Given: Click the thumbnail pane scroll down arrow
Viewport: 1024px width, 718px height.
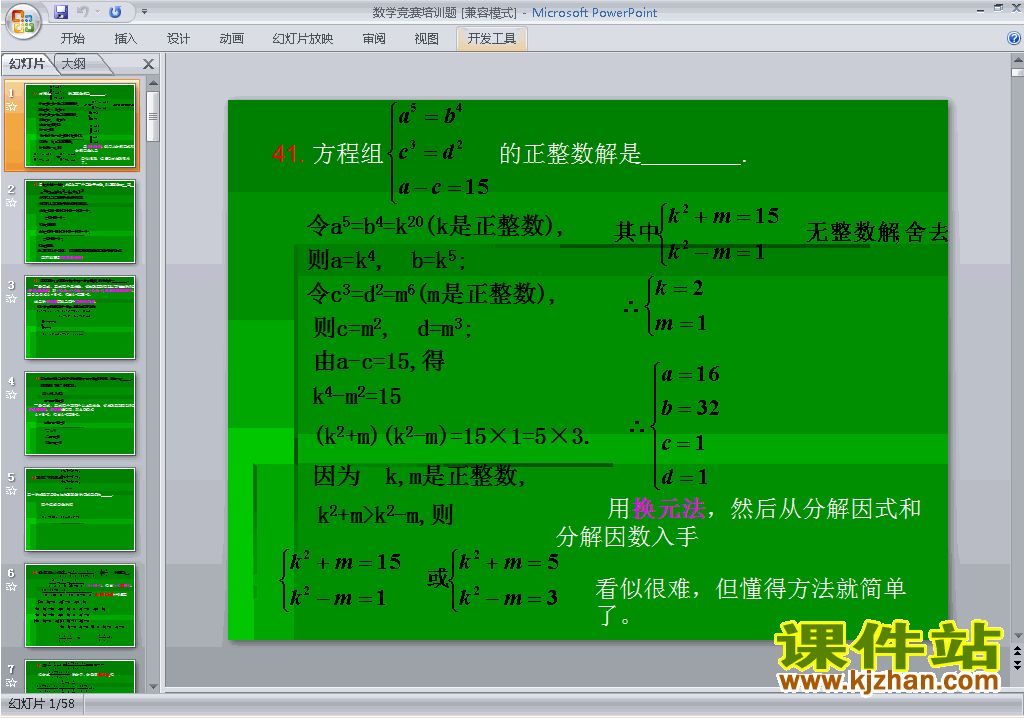Looking at the screenshot, I should pyautogui.click(x=153, y=687).
